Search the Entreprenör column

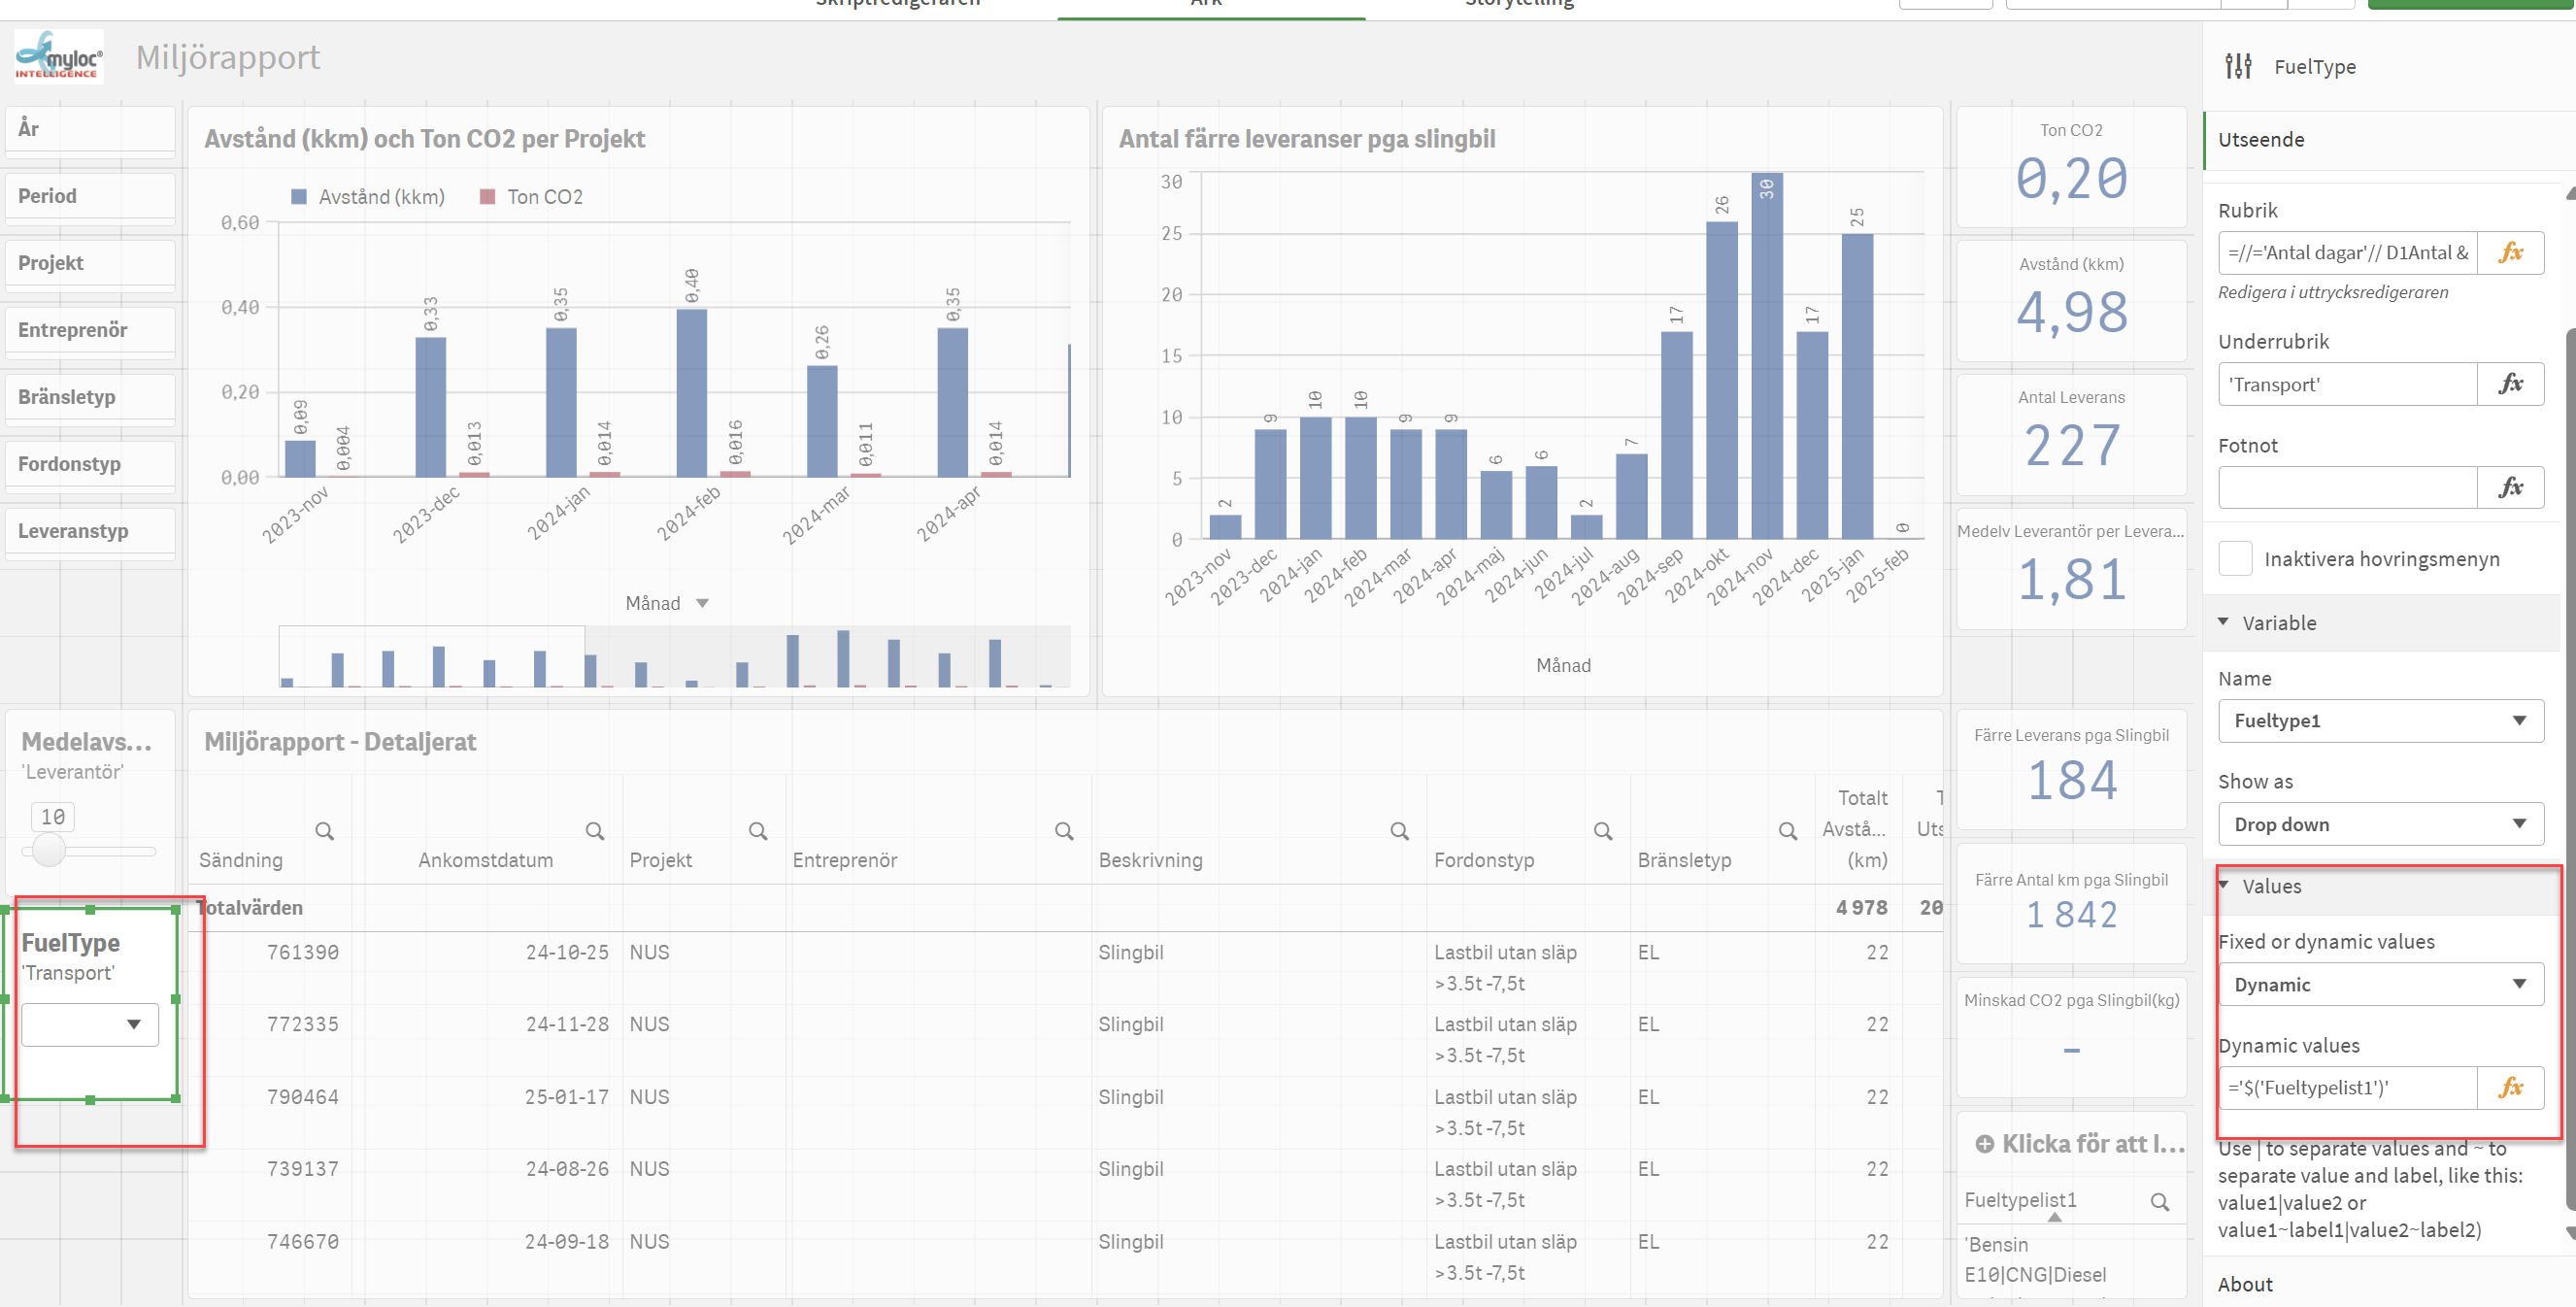[x=1064, y=830]
